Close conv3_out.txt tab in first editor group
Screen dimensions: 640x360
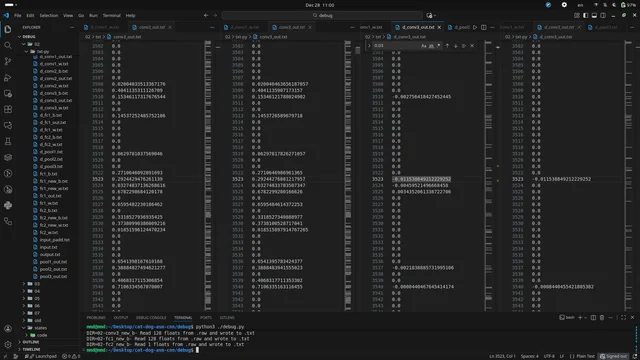pos(170,27)
